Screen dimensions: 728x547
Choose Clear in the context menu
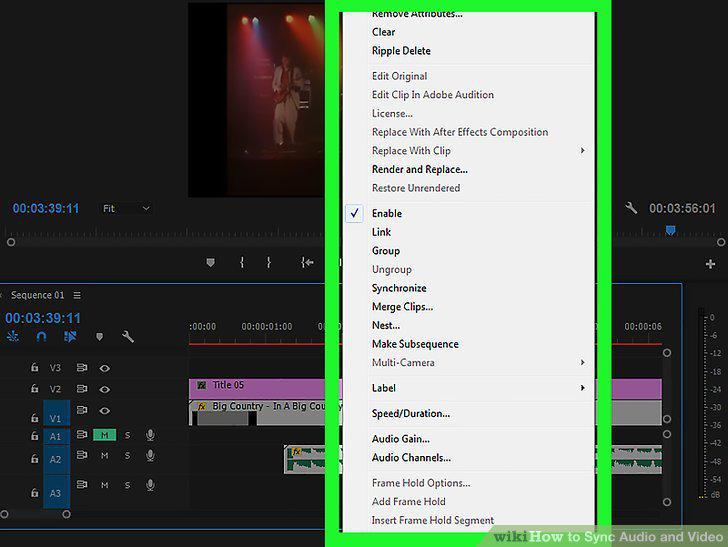(384, 32)
